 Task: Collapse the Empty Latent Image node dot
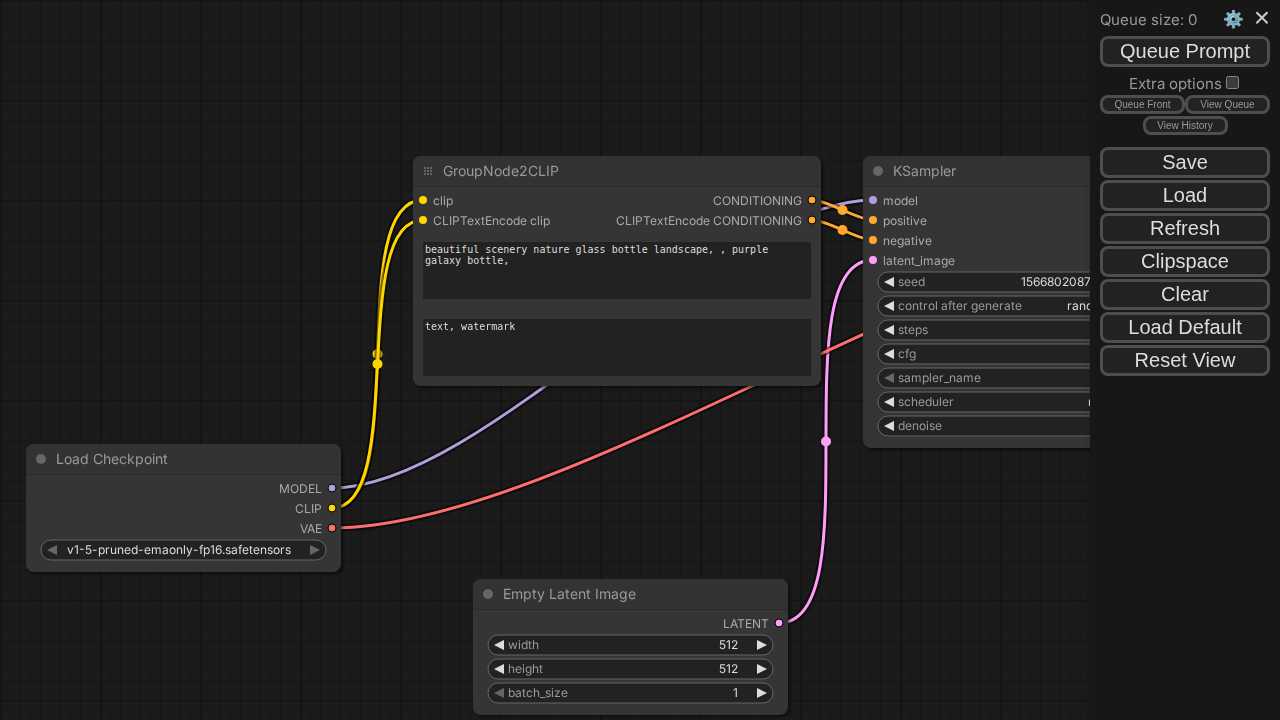tap(488, 594)
